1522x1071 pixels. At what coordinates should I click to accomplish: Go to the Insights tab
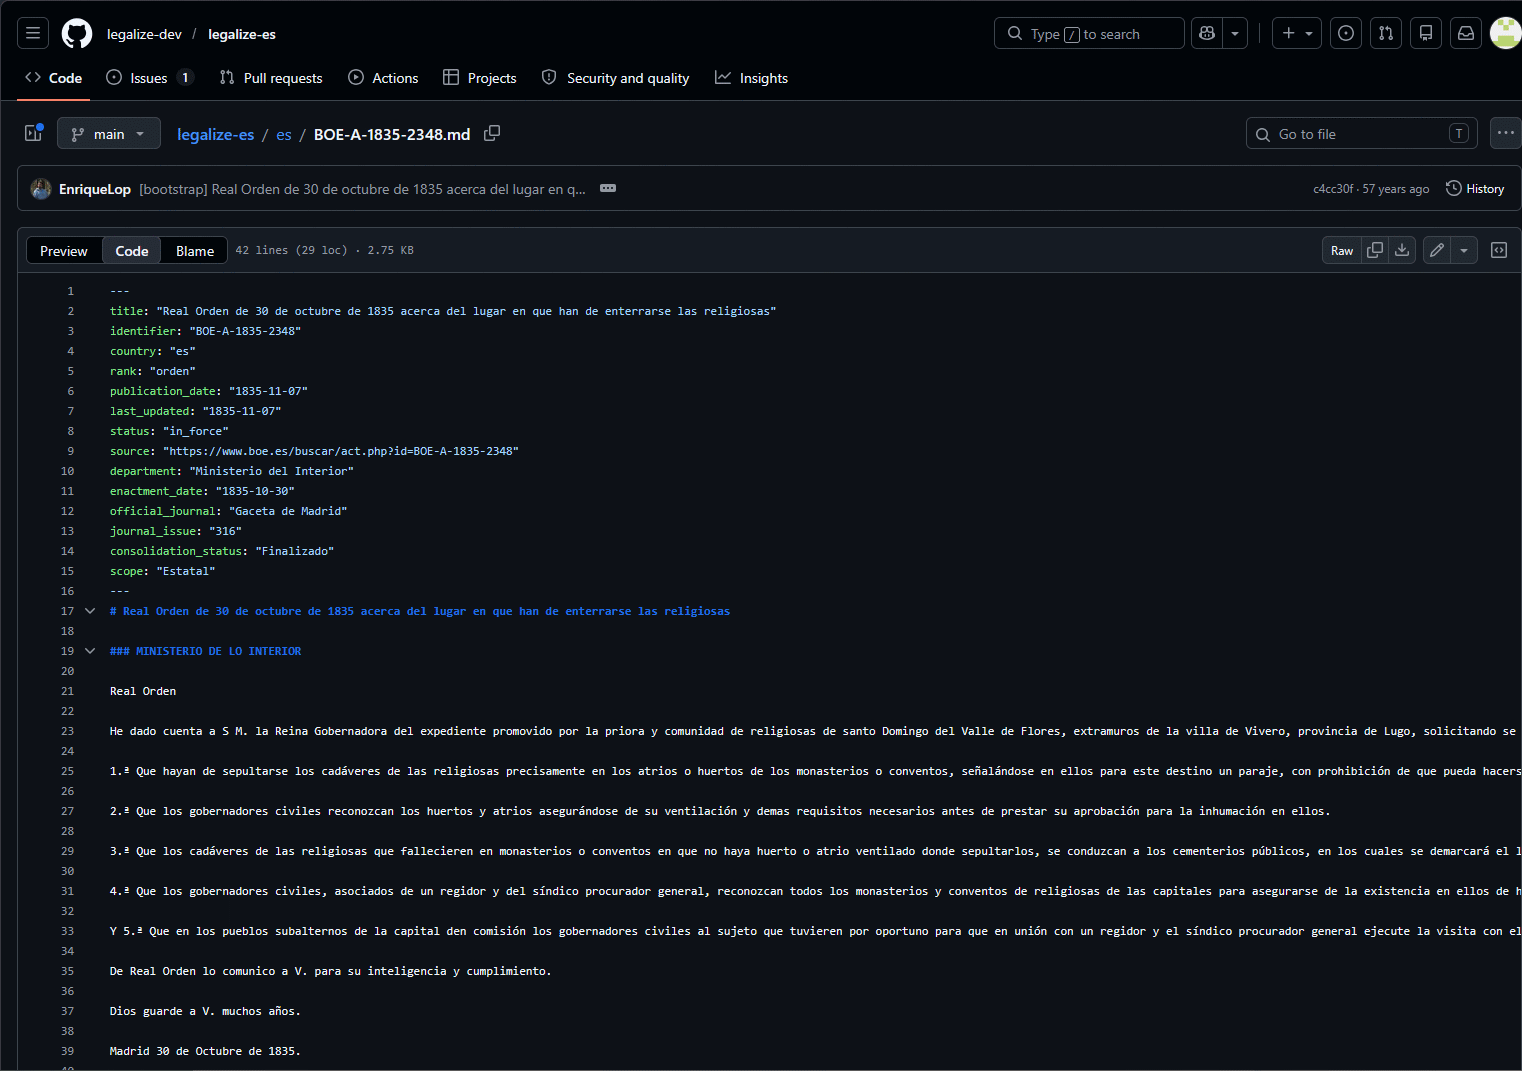point(752,78)
